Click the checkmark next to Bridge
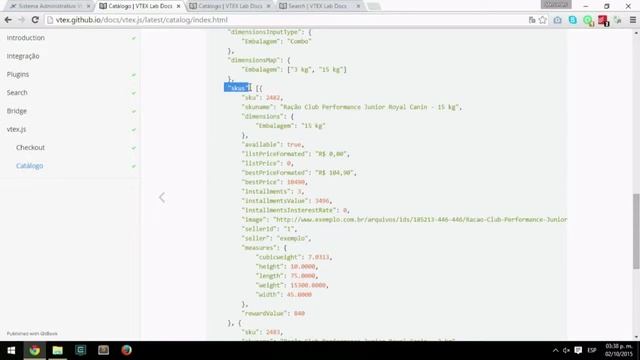 point(133,111)
